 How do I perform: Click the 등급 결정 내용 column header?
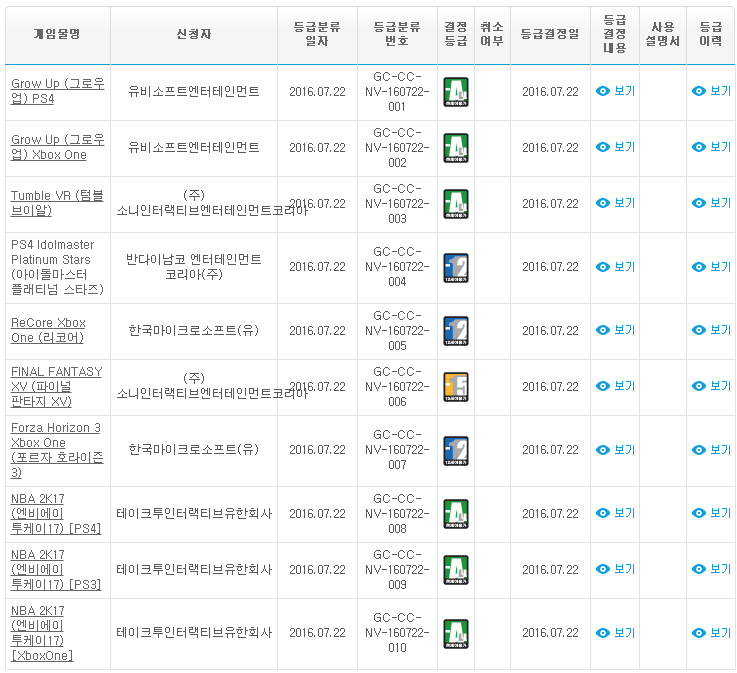pyautogui.click(x=615, y=34)
